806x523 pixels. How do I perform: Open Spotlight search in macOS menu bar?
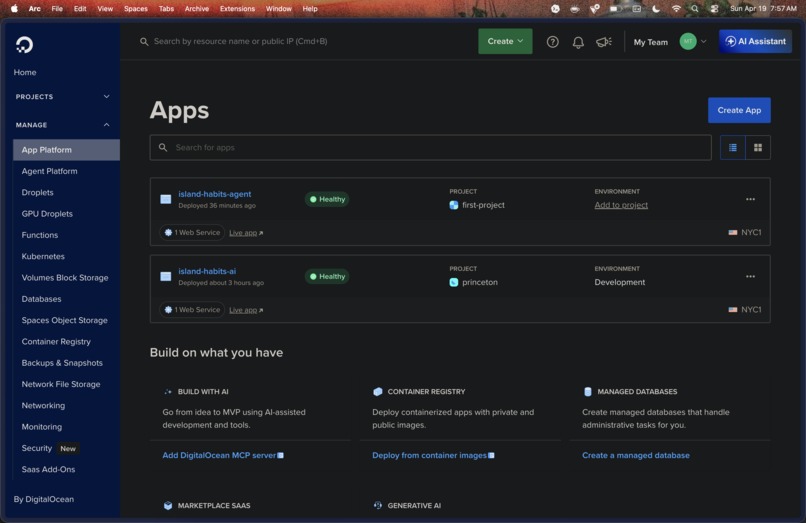click(695, 9)
